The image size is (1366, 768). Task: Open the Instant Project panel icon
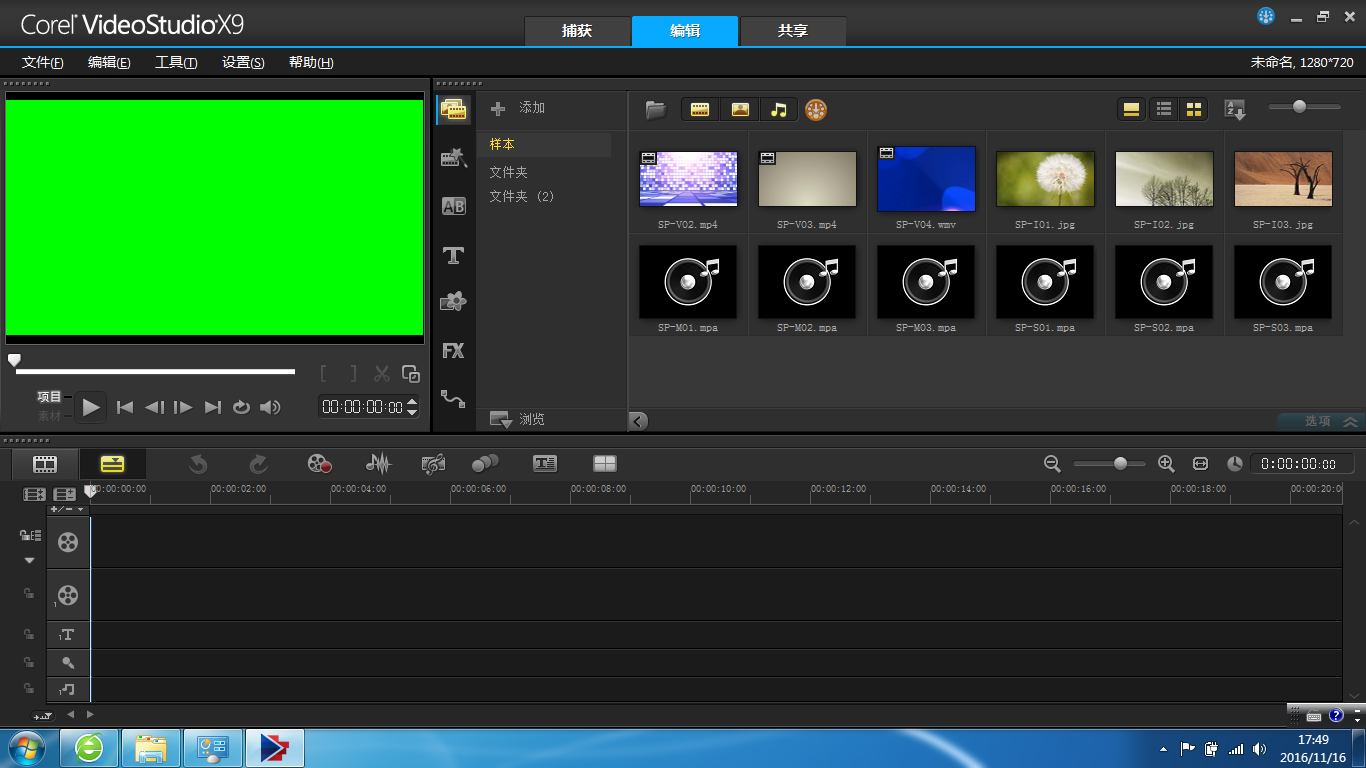(454, 157)
